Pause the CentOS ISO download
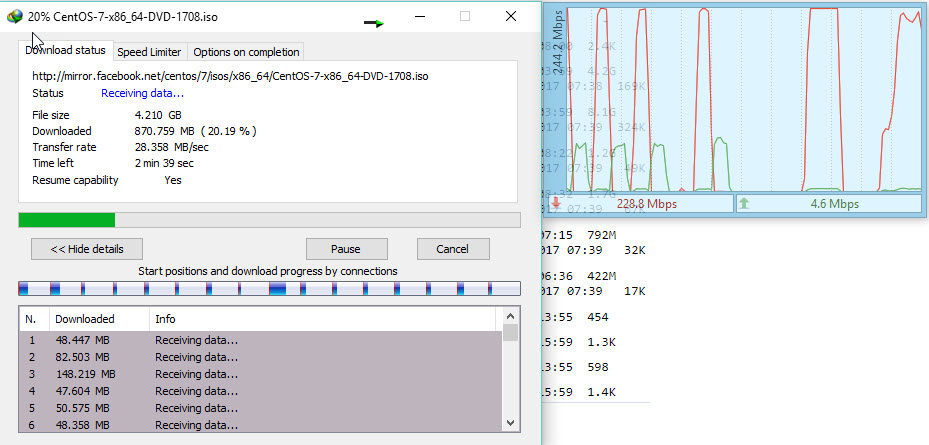The height and width of the screenshot is (445, 929). (346, 249)
